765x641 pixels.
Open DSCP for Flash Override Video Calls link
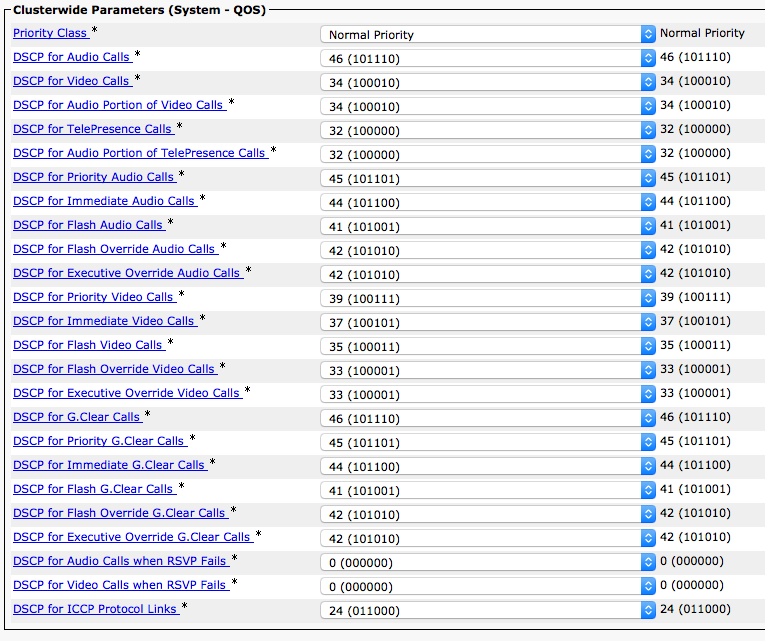point(115,369)
